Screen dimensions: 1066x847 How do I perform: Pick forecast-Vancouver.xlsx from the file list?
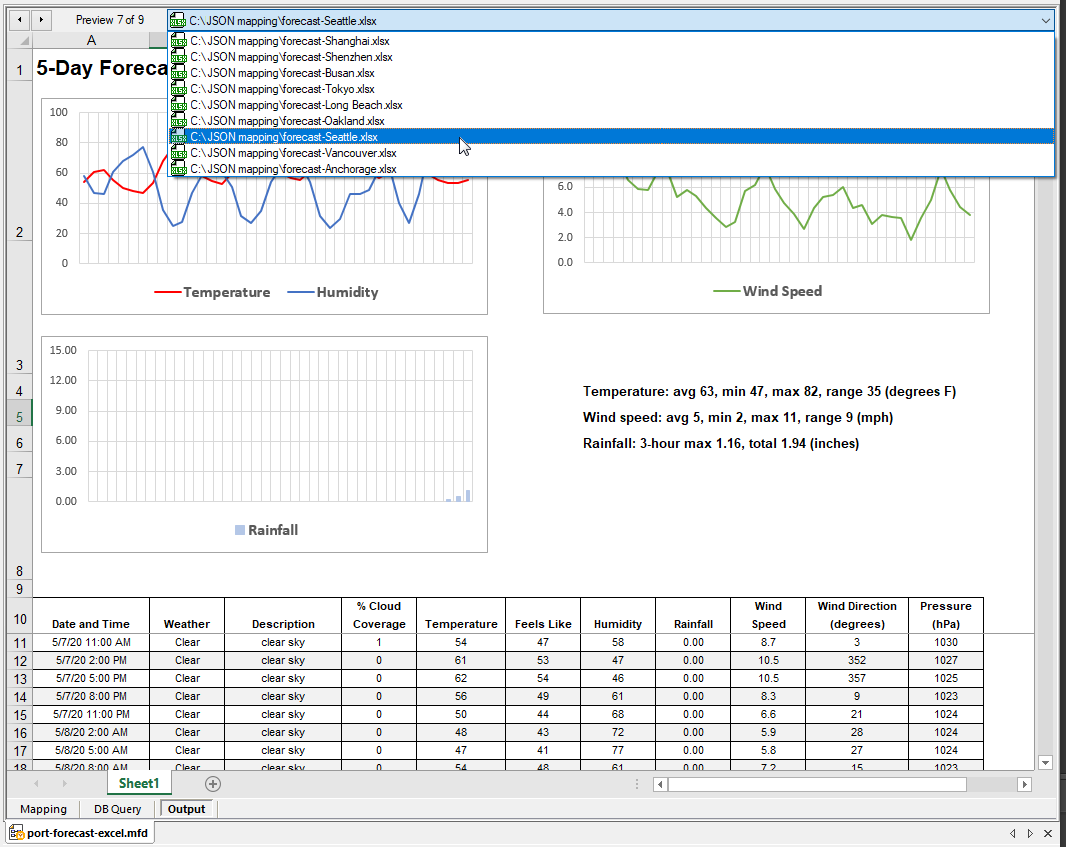(293, 153)
